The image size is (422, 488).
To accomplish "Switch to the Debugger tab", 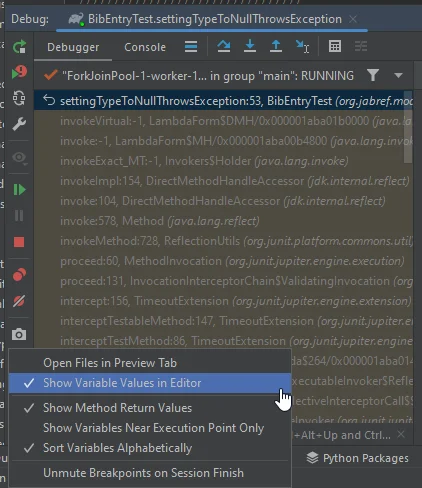I will point(73,47).
